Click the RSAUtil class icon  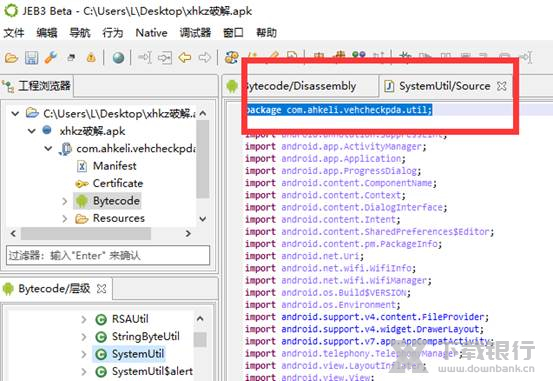(x=101, y=319)
